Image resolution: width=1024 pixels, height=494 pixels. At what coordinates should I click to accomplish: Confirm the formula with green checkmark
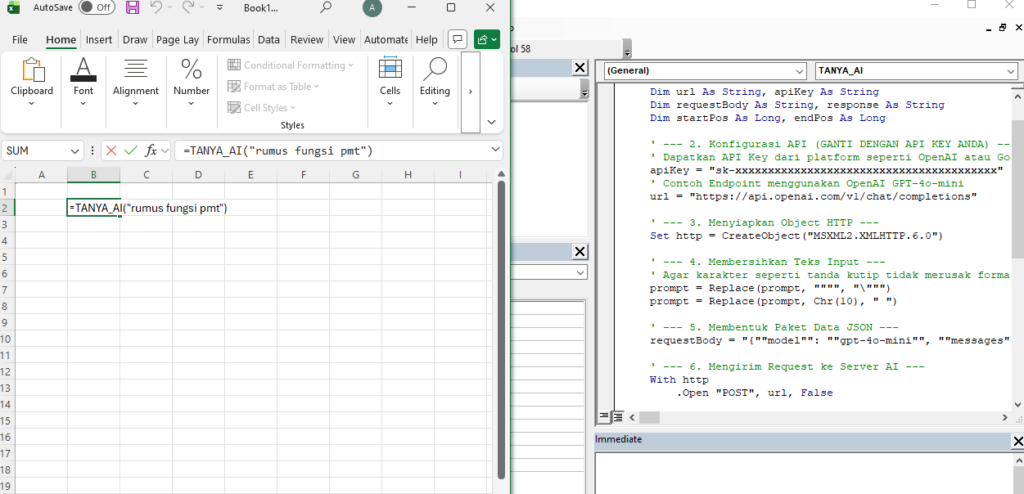(x=131, y=151)
